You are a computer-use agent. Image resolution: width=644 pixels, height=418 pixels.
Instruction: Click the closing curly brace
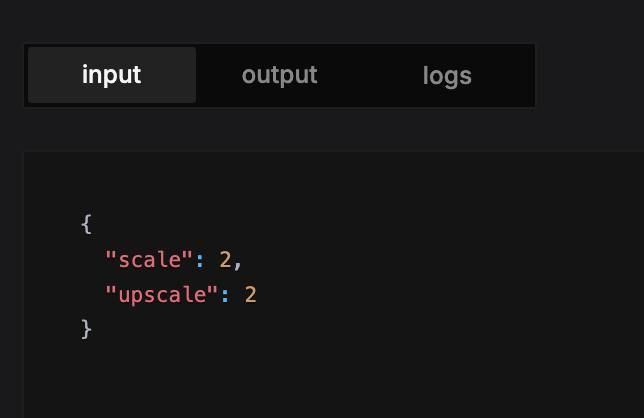86,328
